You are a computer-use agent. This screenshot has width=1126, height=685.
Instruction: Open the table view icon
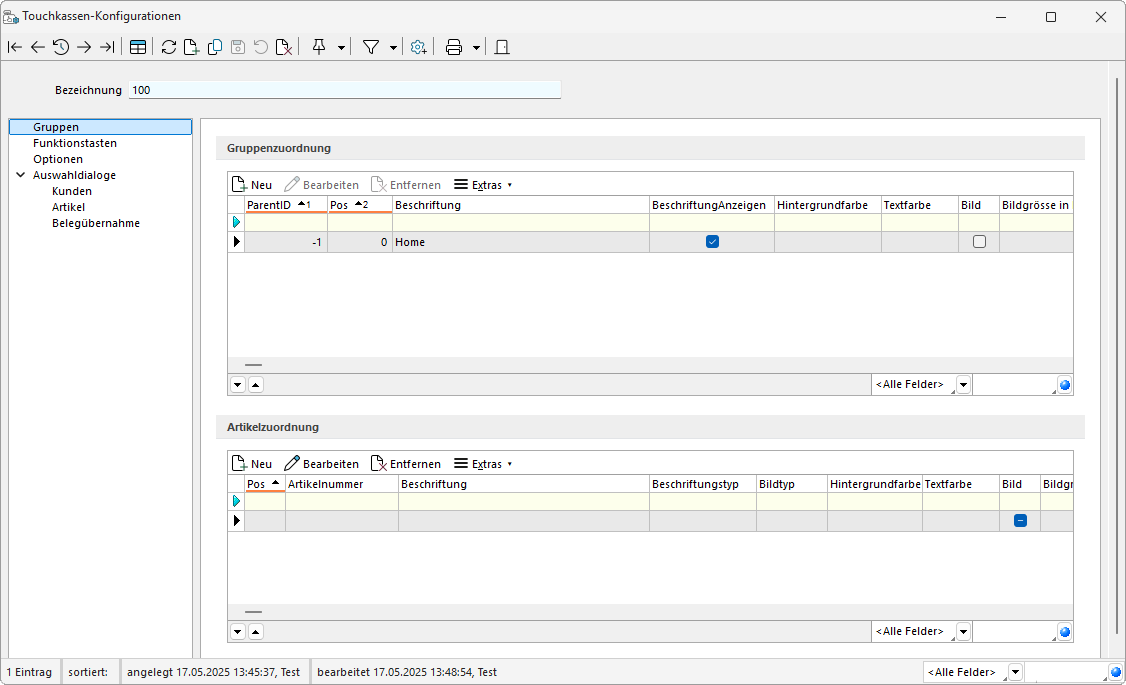(138, 47)
